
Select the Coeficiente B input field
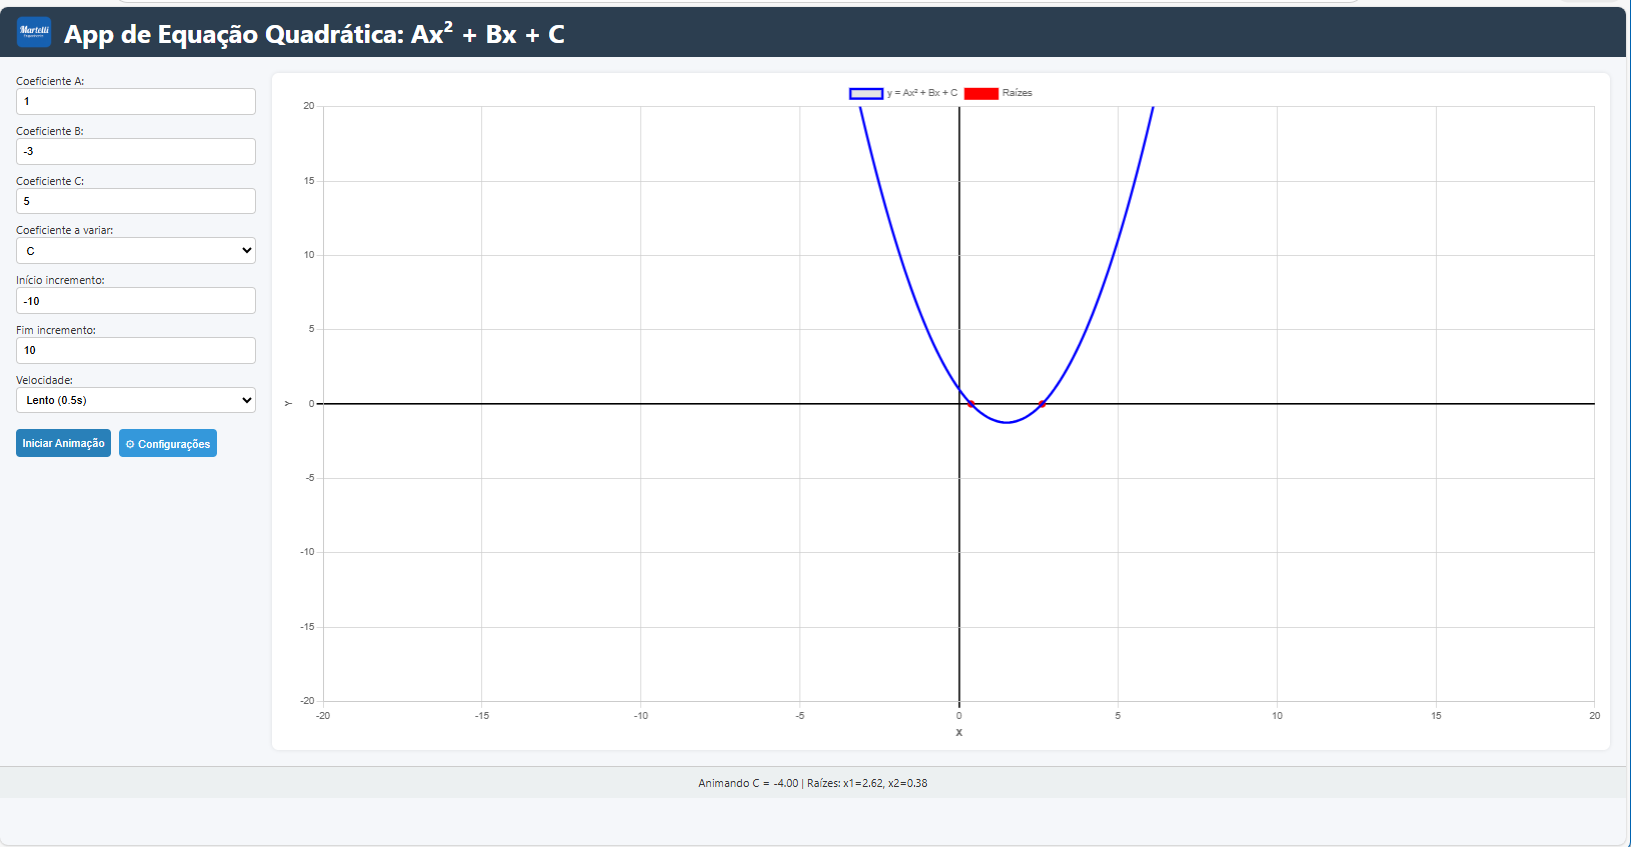point(136,151)
